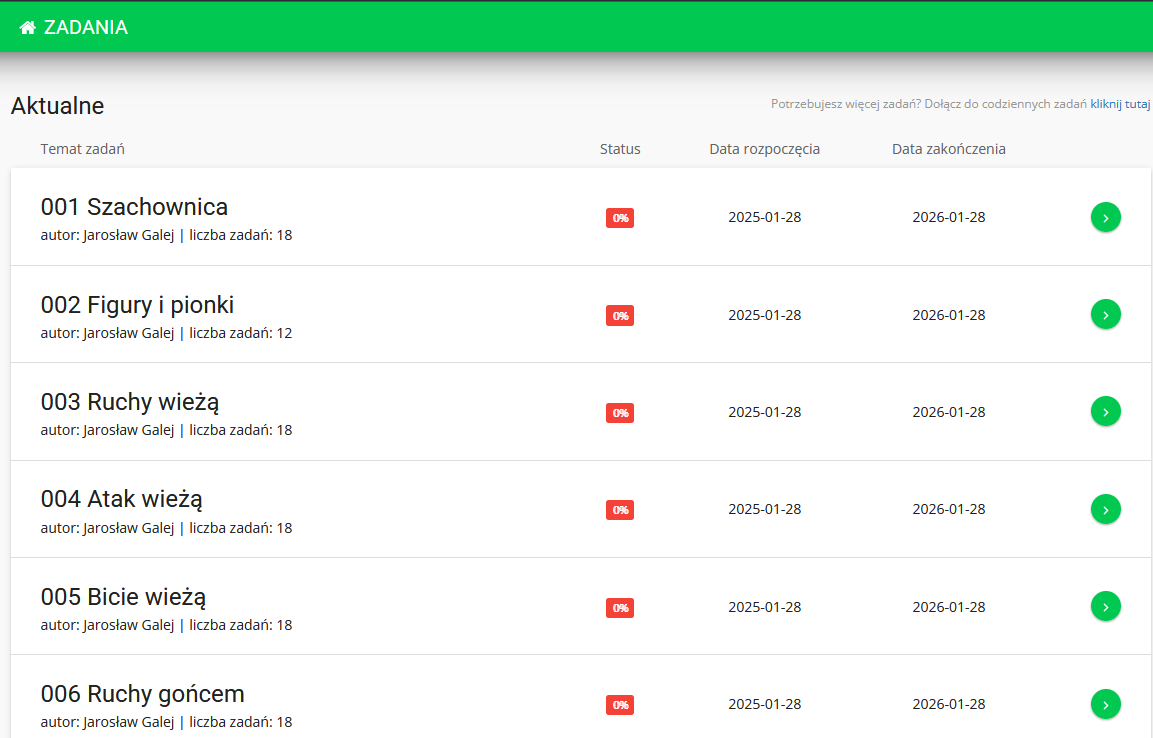Screen dimensions: 1153x738
Task: Click the 'Status' column header
Action: tap(620, 149)
